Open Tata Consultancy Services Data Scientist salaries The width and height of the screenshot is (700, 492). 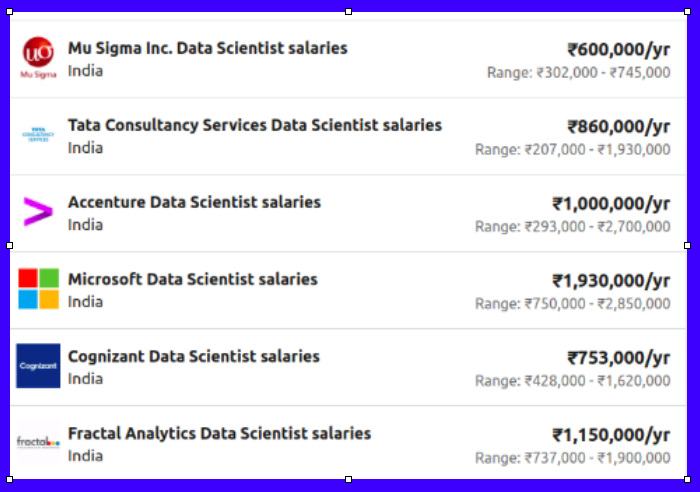pyautogui.click(x=255, y=125)
